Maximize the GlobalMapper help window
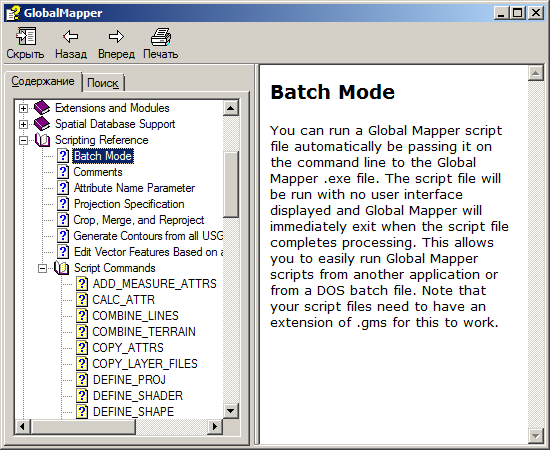This screenshot has width=550, height=450. (x=518, y=13)
